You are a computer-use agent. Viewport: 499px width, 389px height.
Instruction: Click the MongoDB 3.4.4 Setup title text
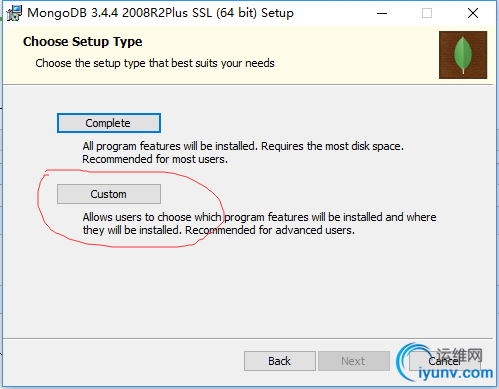pos(160,13)
